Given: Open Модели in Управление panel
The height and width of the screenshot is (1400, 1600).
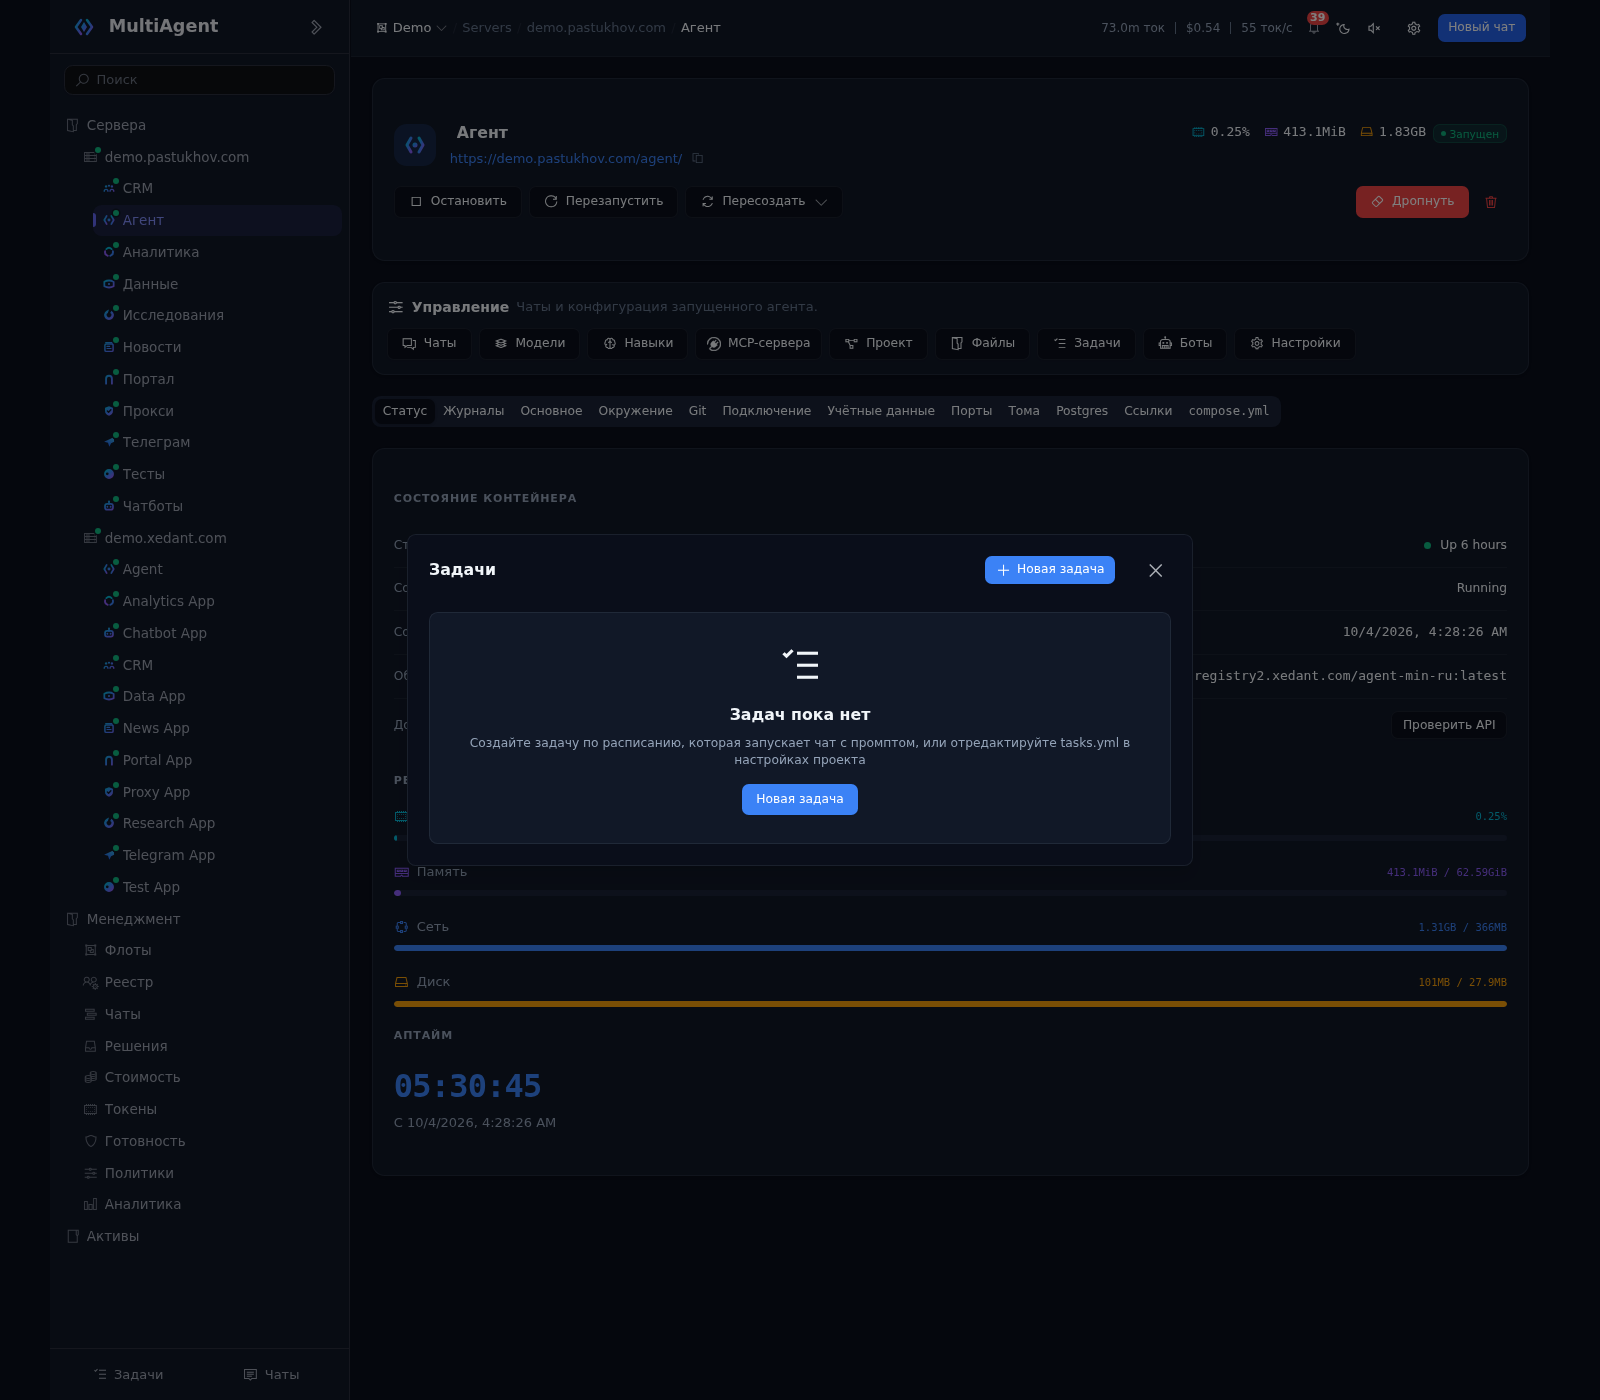Looking at the screenshot, I should point(530,344).
